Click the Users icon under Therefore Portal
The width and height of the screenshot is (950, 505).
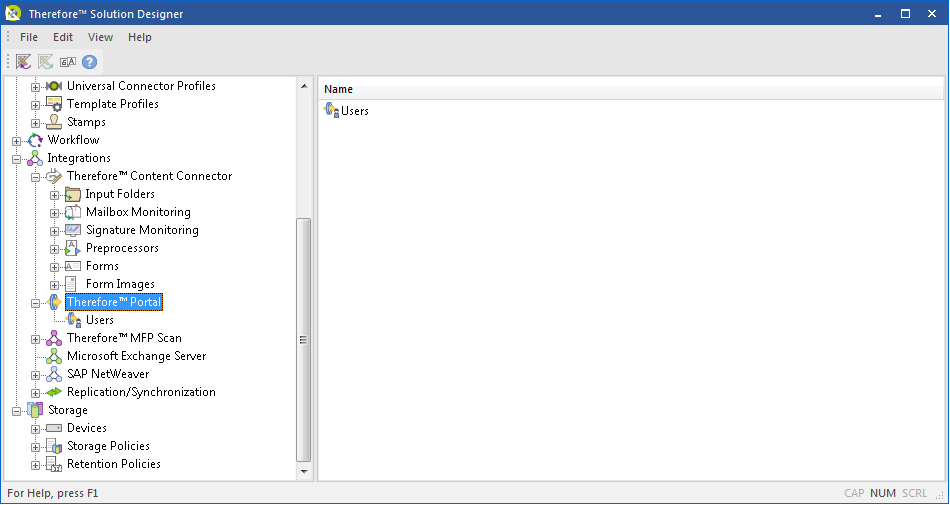coord(73,320)
